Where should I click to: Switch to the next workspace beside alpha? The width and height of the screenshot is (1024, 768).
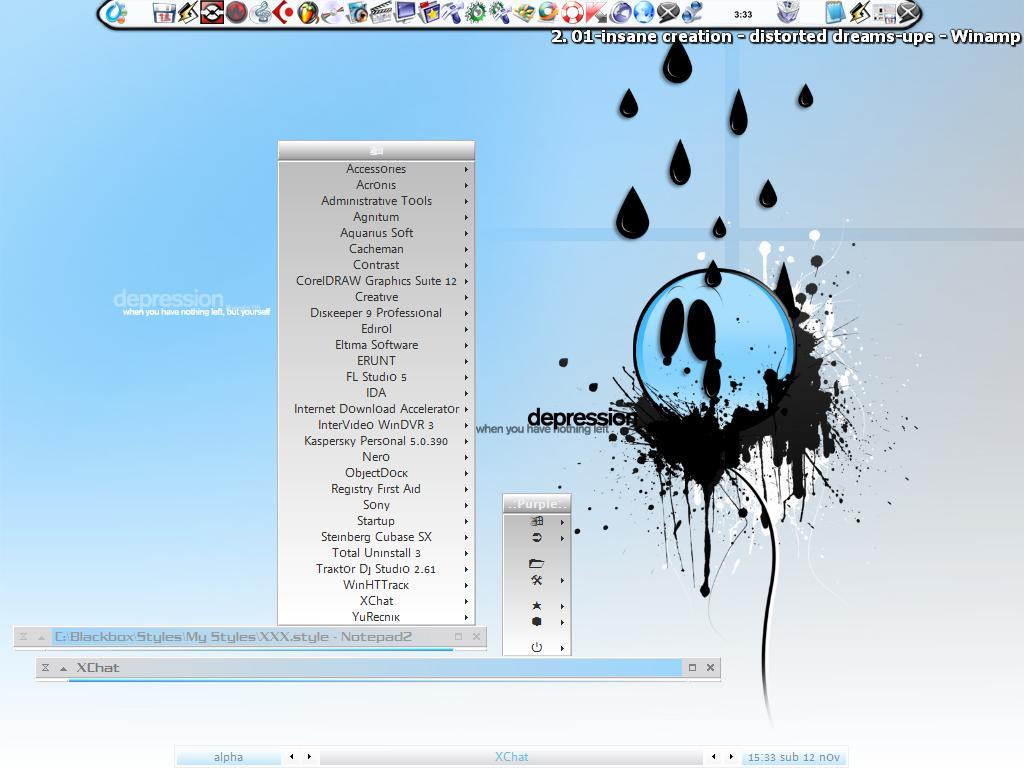pos(309,757)
